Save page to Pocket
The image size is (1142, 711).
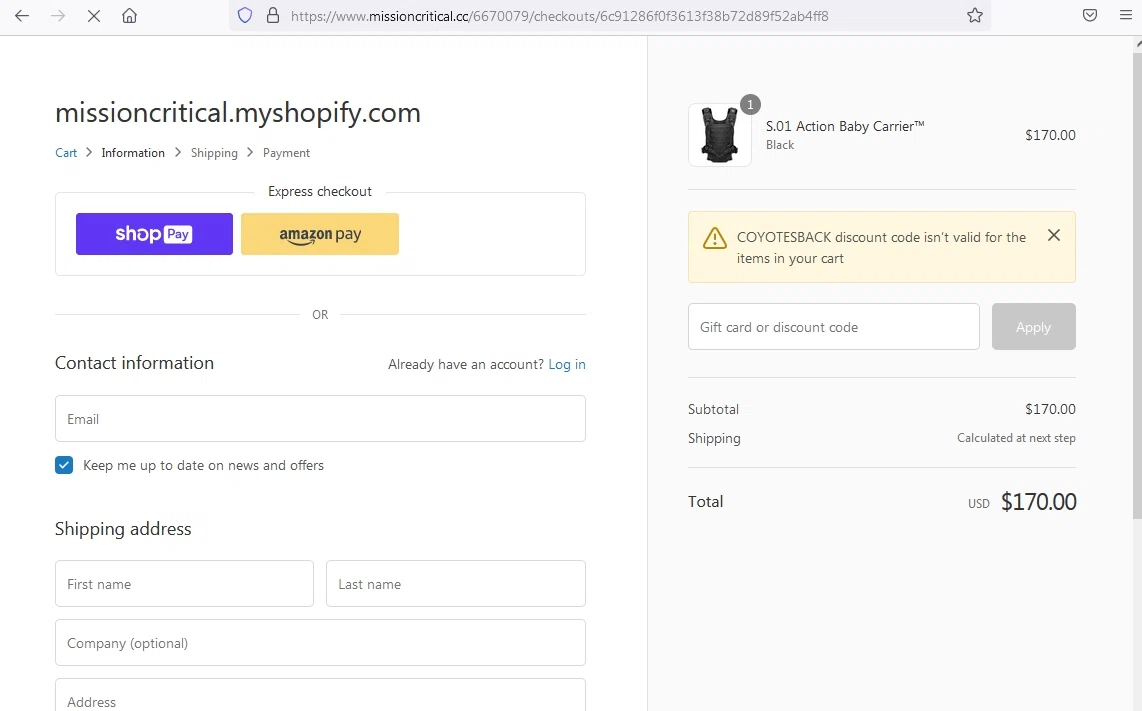(x=1090, y=15)
